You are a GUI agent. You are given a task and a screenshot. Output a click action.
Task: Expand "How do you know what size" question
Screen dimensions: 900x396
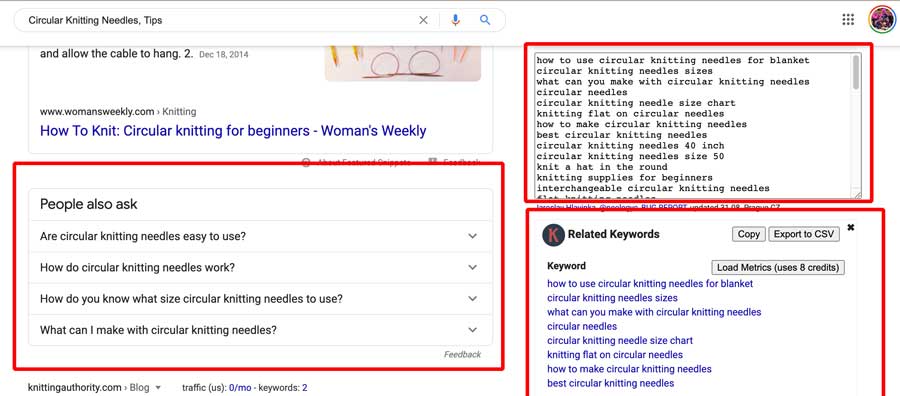coord(261,298)
